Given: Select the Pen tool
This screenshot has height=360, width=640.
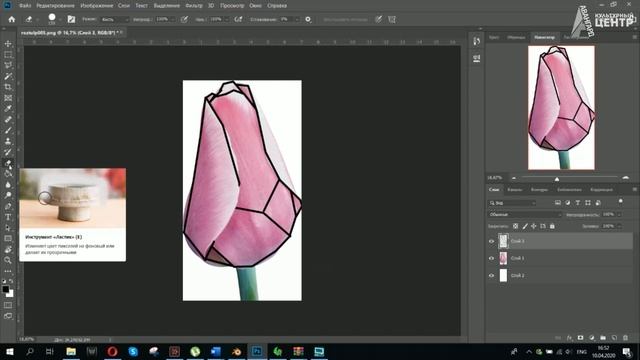Looking at the screenshot, I should tap(8, 206).
